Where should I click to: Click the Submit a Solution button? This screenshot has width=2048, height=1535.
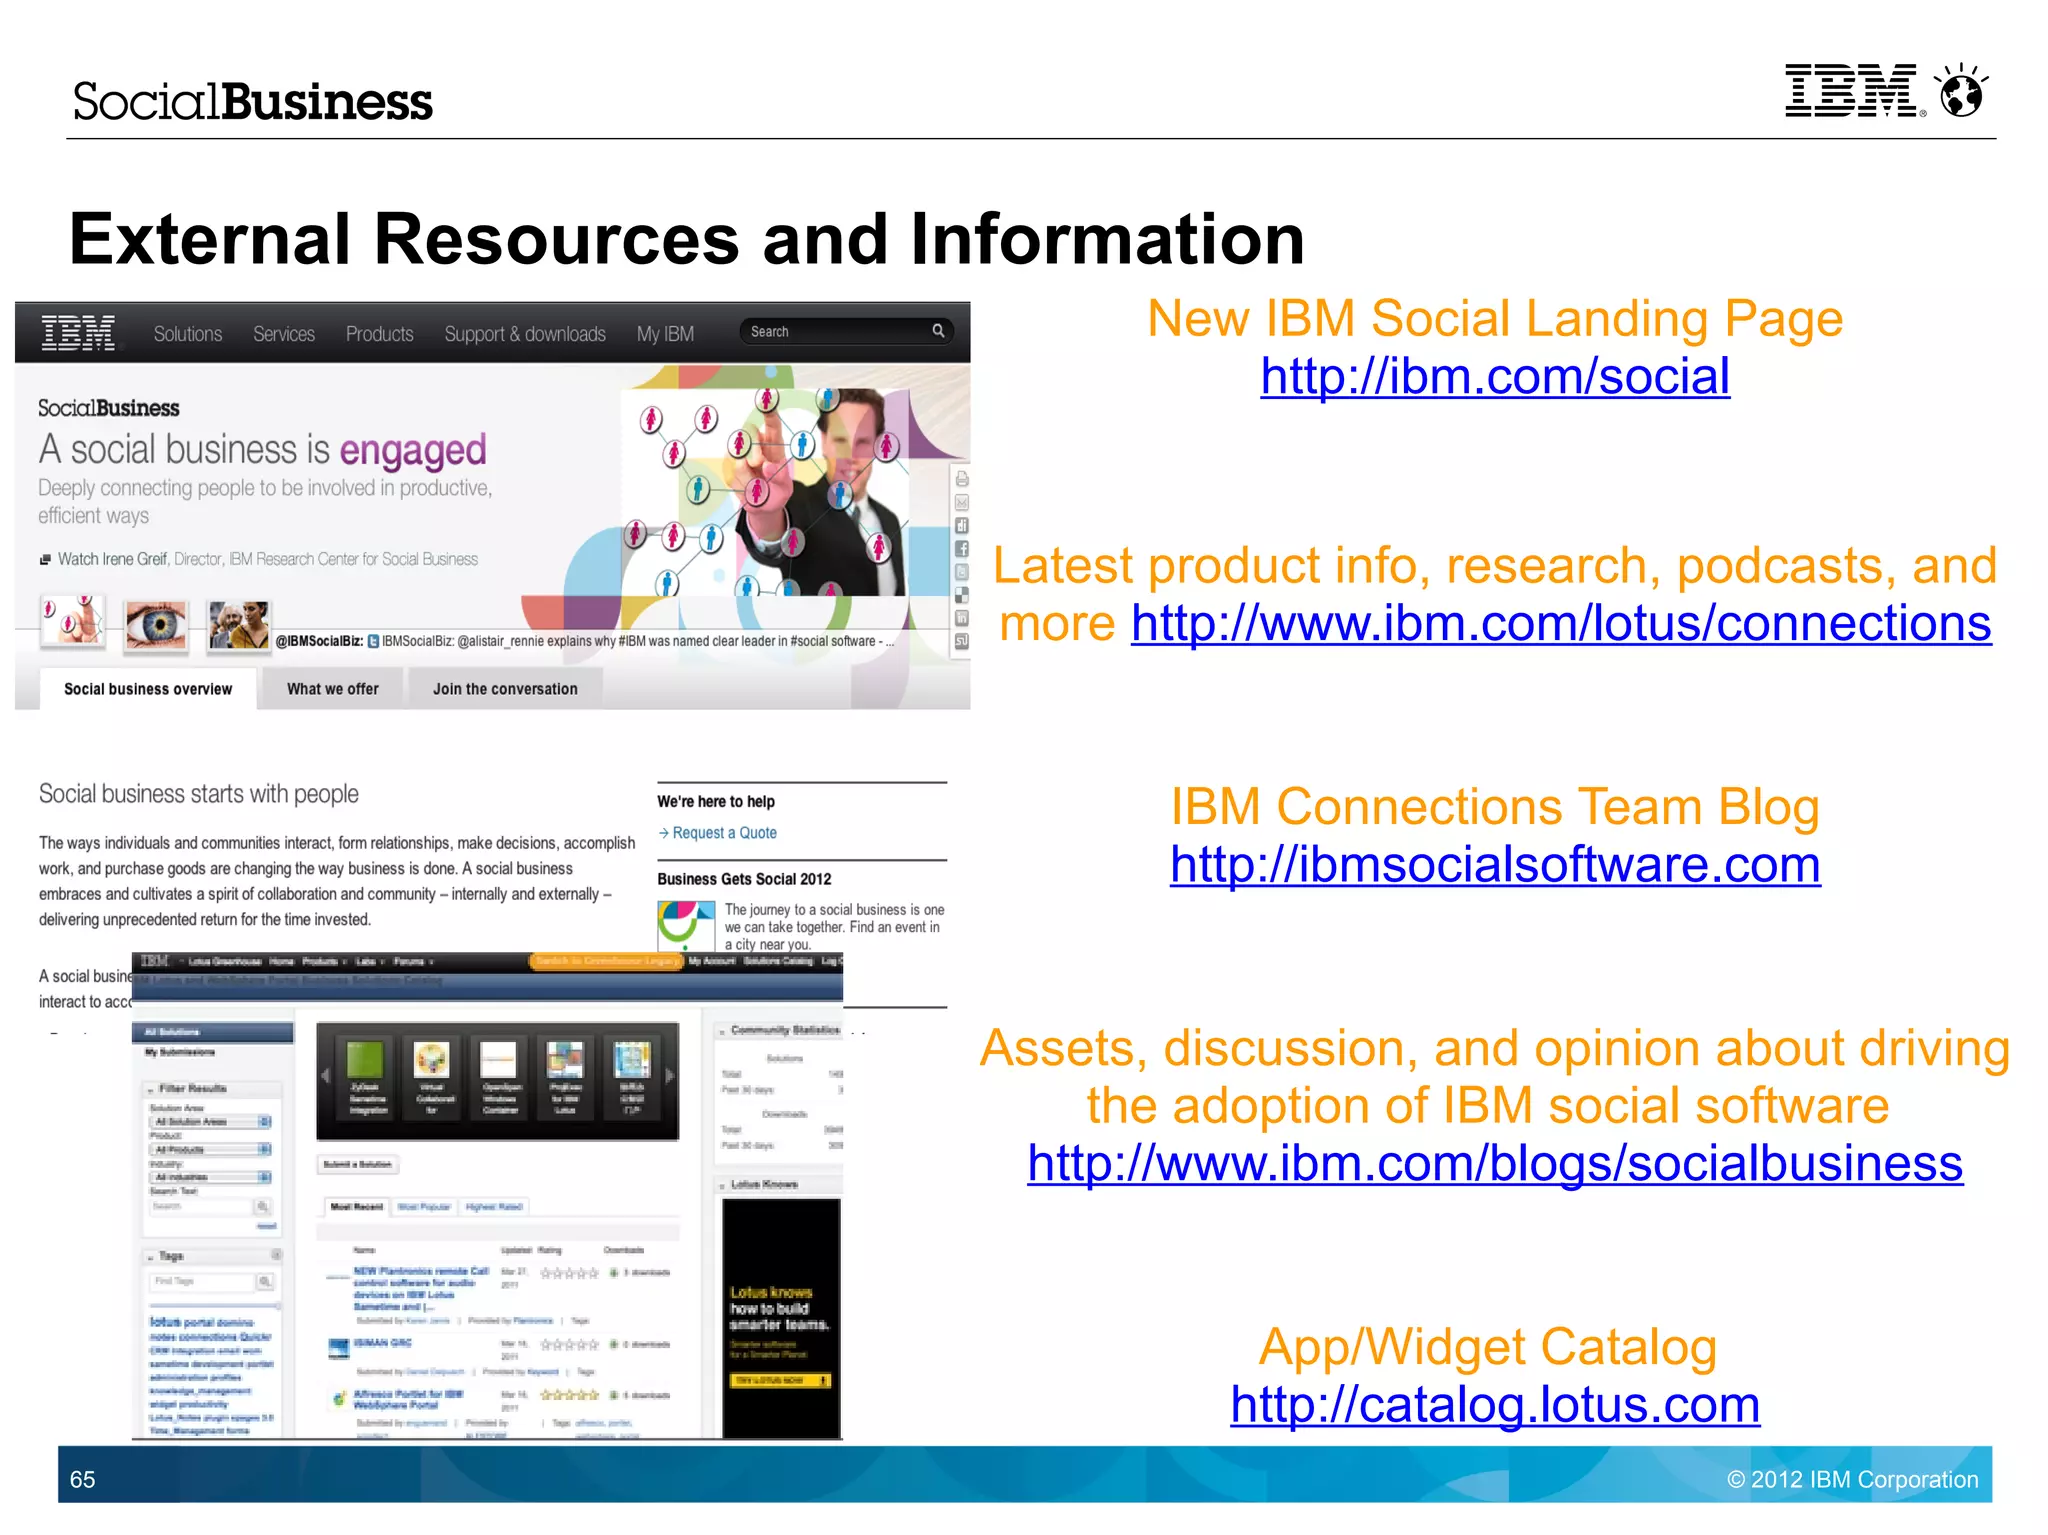pyautogui.click(x=358, y=1164)
